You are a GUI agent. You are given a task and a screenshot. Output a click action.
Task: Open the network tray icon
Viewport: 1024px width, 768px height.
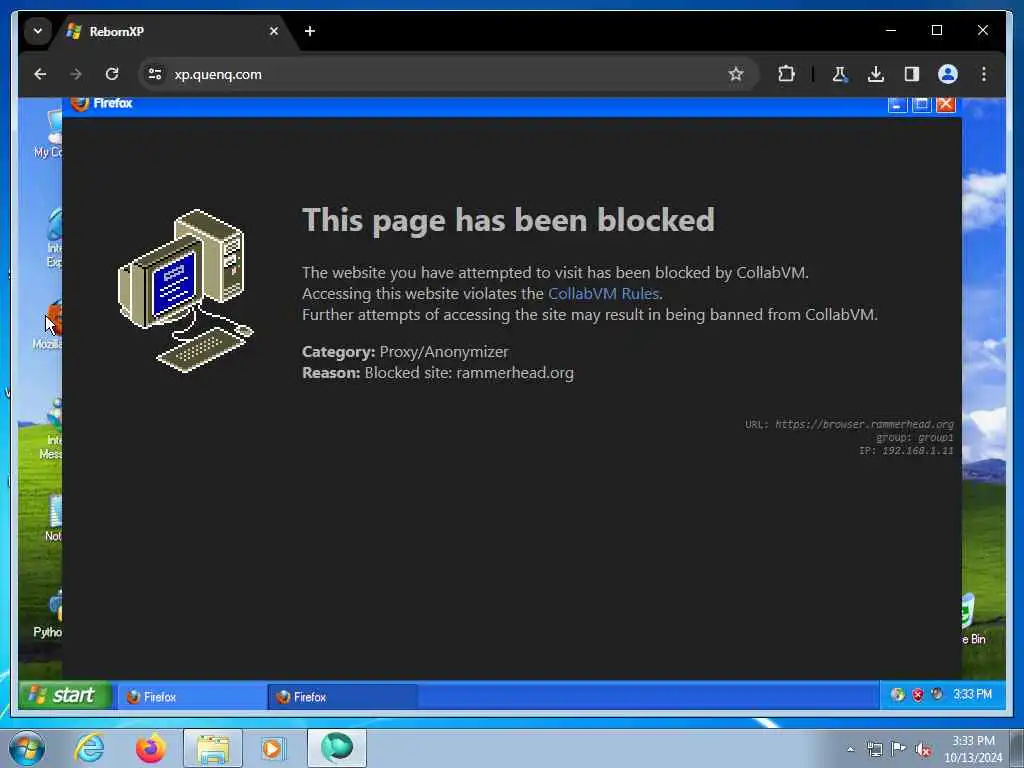pos(874,750)
